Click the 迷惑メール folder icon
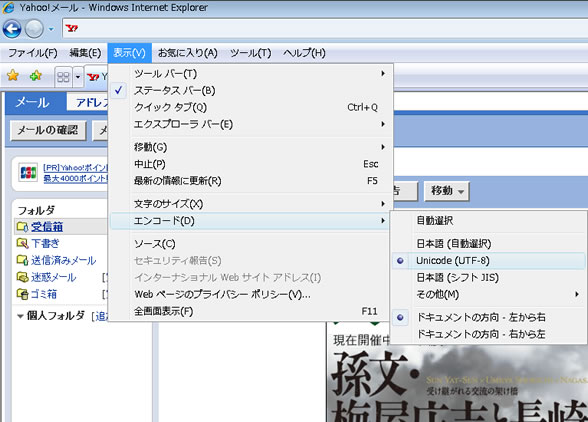This screenshot has width=588, height=422. pos(22,277)
